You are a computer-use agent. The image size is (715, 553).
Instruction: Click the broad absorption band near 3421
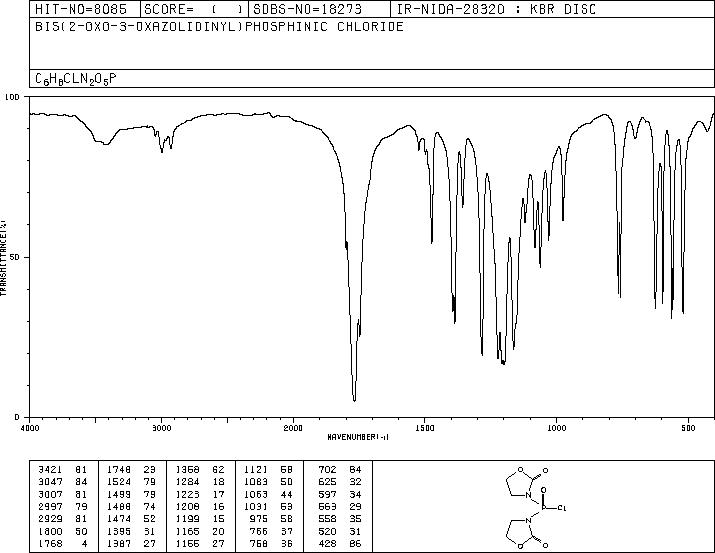pyautogui.click(x=106, y=143)
